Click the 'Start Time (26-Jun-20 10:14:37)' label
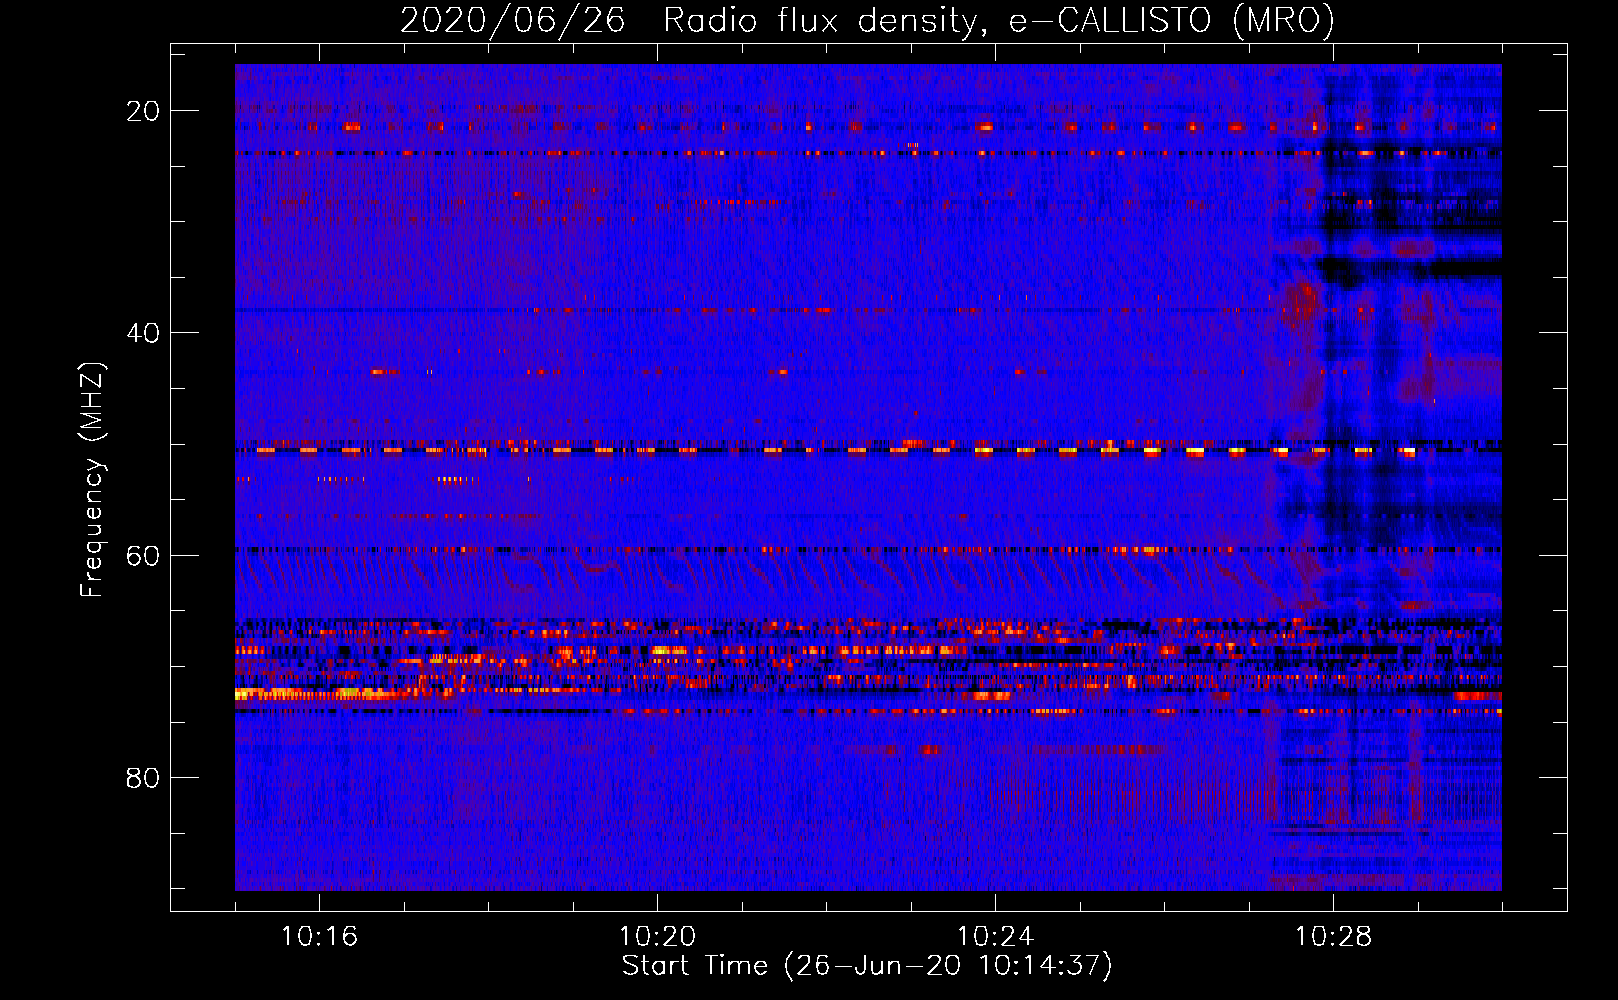 tap(867, 966)
